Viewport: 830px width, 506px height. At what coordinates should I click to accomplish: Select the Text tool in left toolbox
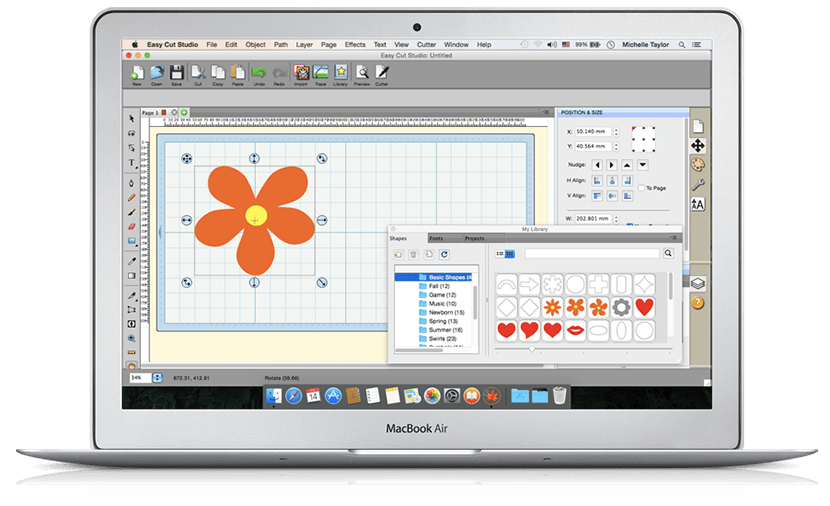point(131,162)
